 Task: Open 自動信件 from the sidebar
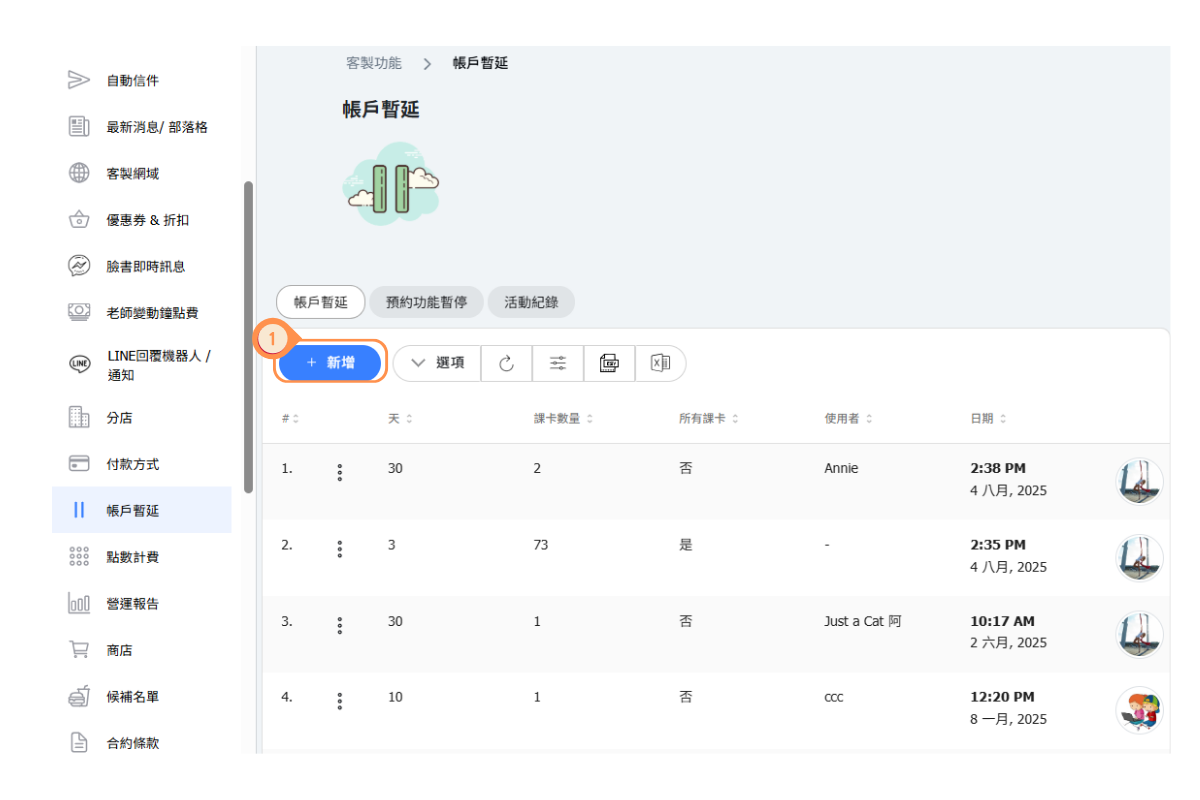click(x=132, y=81)
